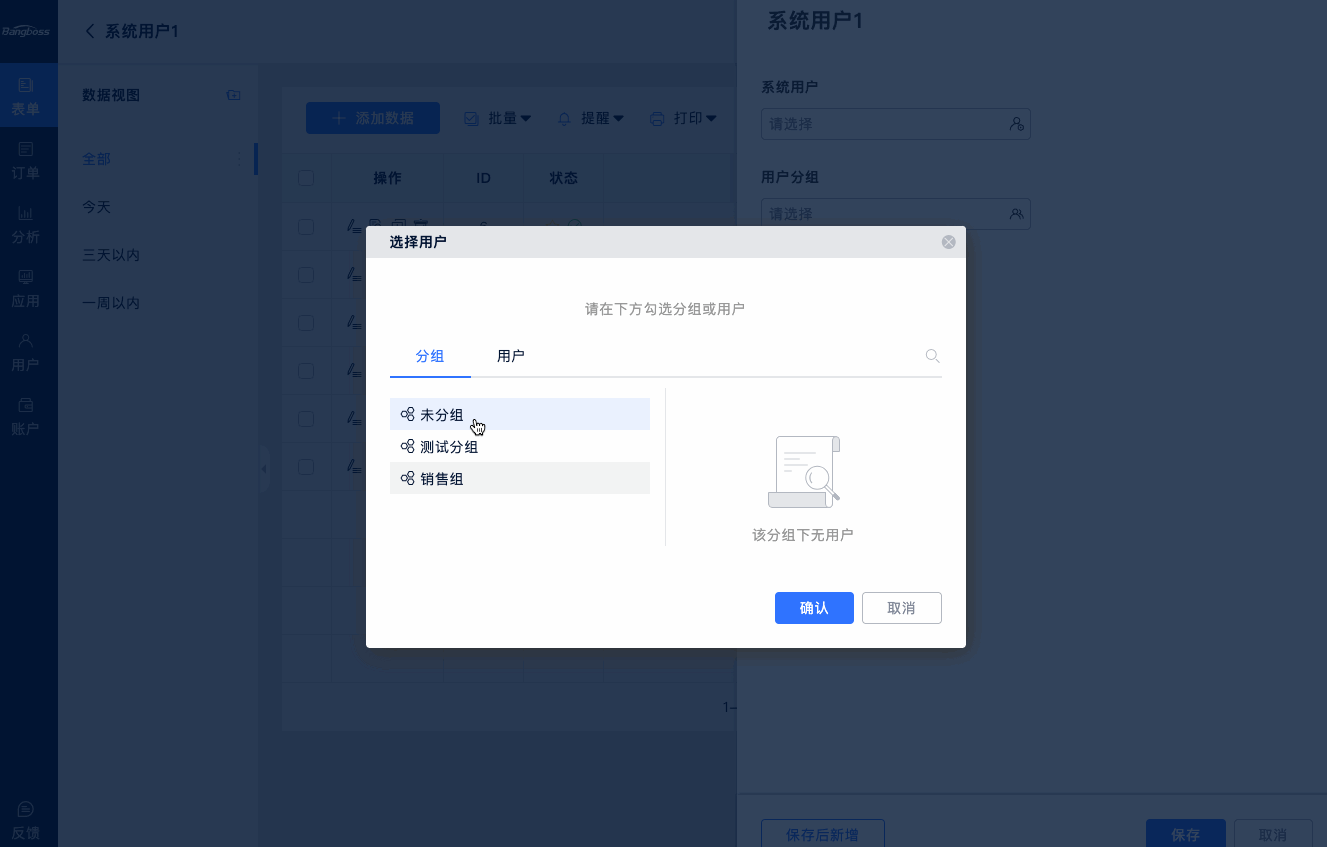The height and width of the screenshot is (847, 1327).
Task: Check the second data row checkbox
Action: [x=306, y=275]
